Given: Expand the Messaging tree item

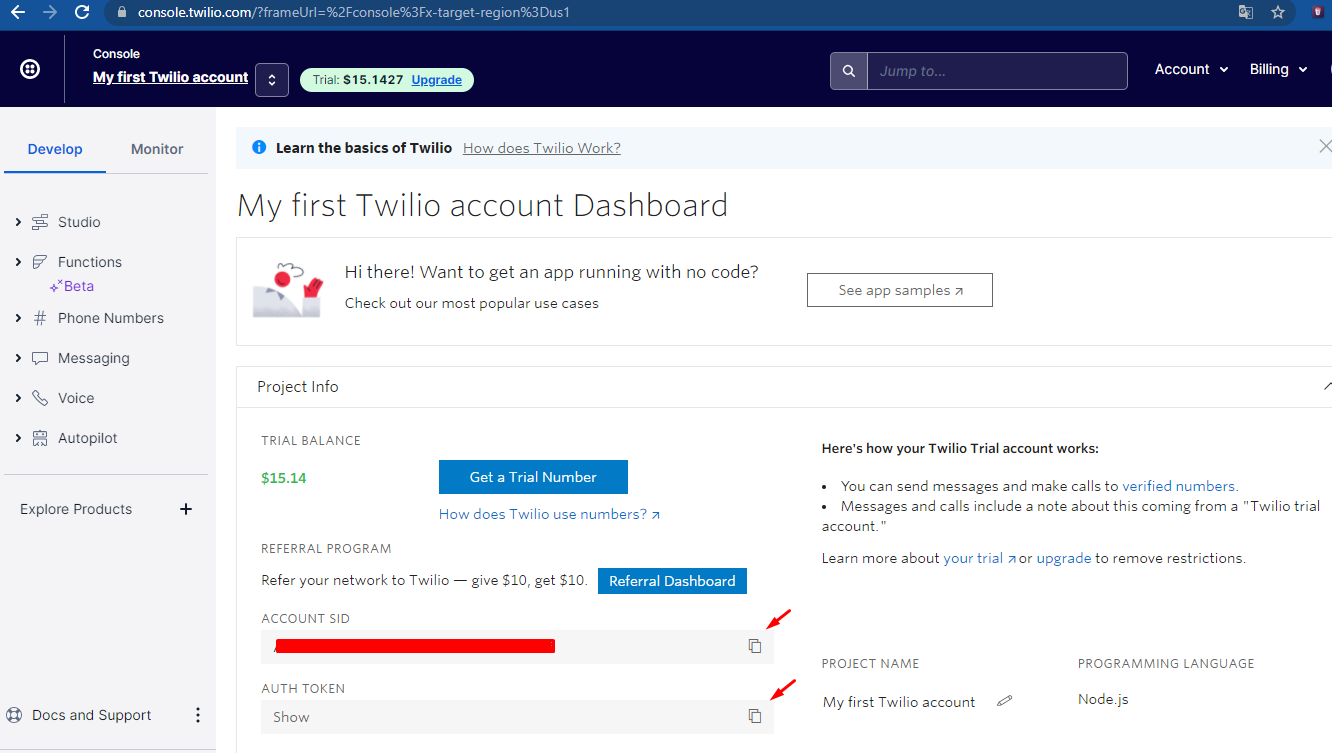Looking at the screenshot, I should click(x=18, y=358).
